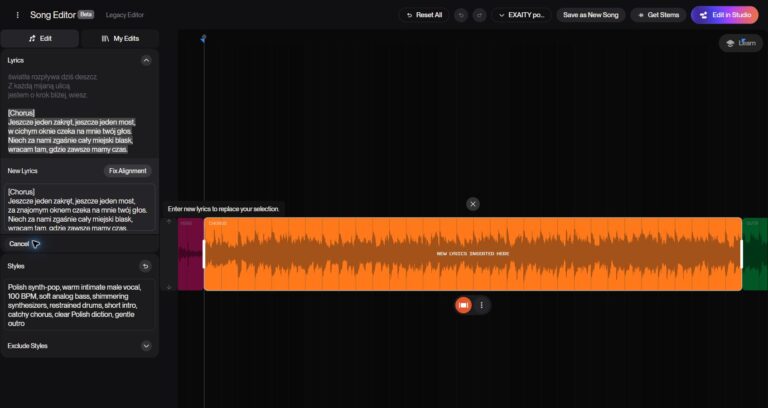Screen dimensions: 768x408
Task: Reset the Styles with the undo icon
Action: (145, 266)
